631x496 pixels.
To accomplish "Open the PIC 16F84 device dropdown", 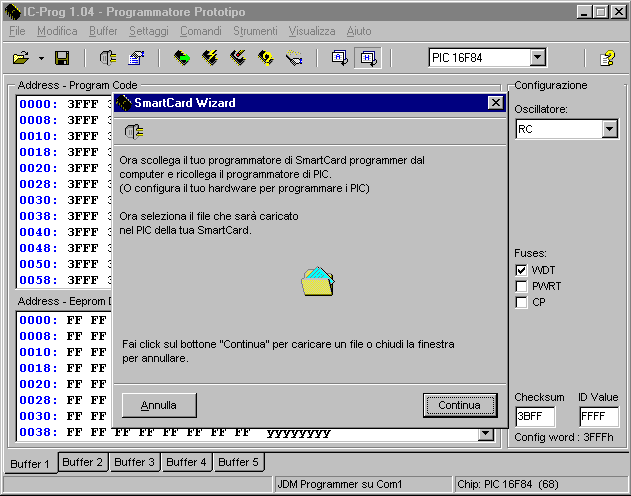I will coord(538,58).
